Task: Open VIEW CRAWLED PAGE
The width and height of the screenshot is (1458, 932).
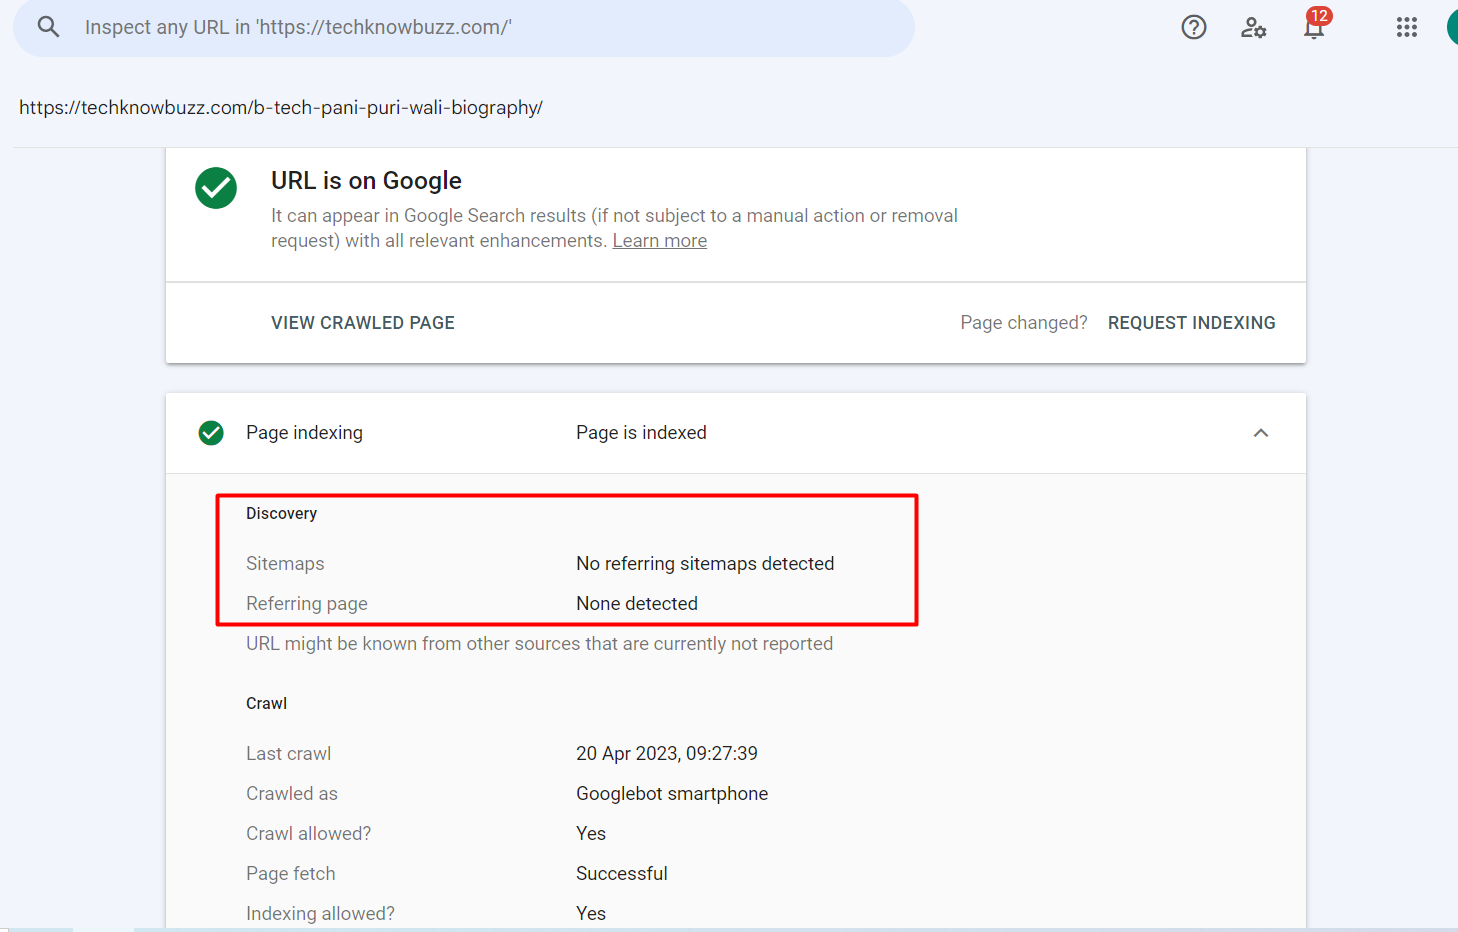Action: pyautogui.click(x=362, y=322)
